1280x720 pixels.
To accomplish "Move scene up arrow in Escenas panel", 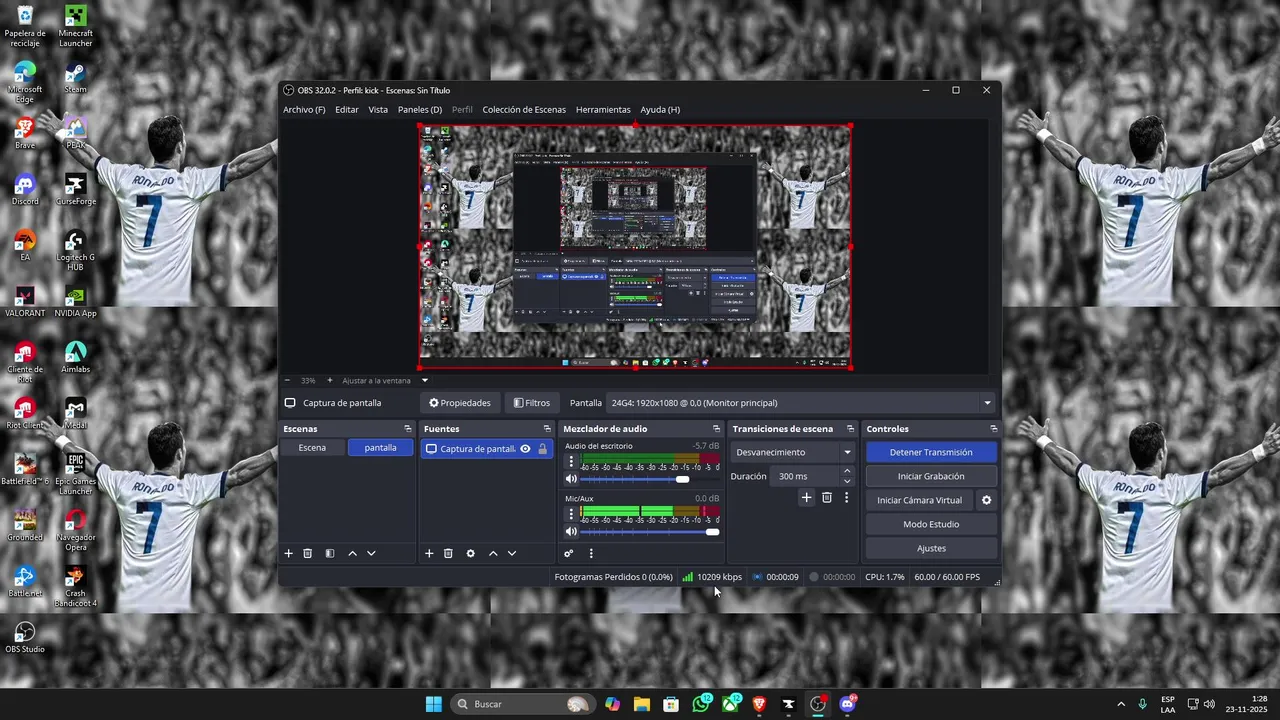I will [352, 553].
